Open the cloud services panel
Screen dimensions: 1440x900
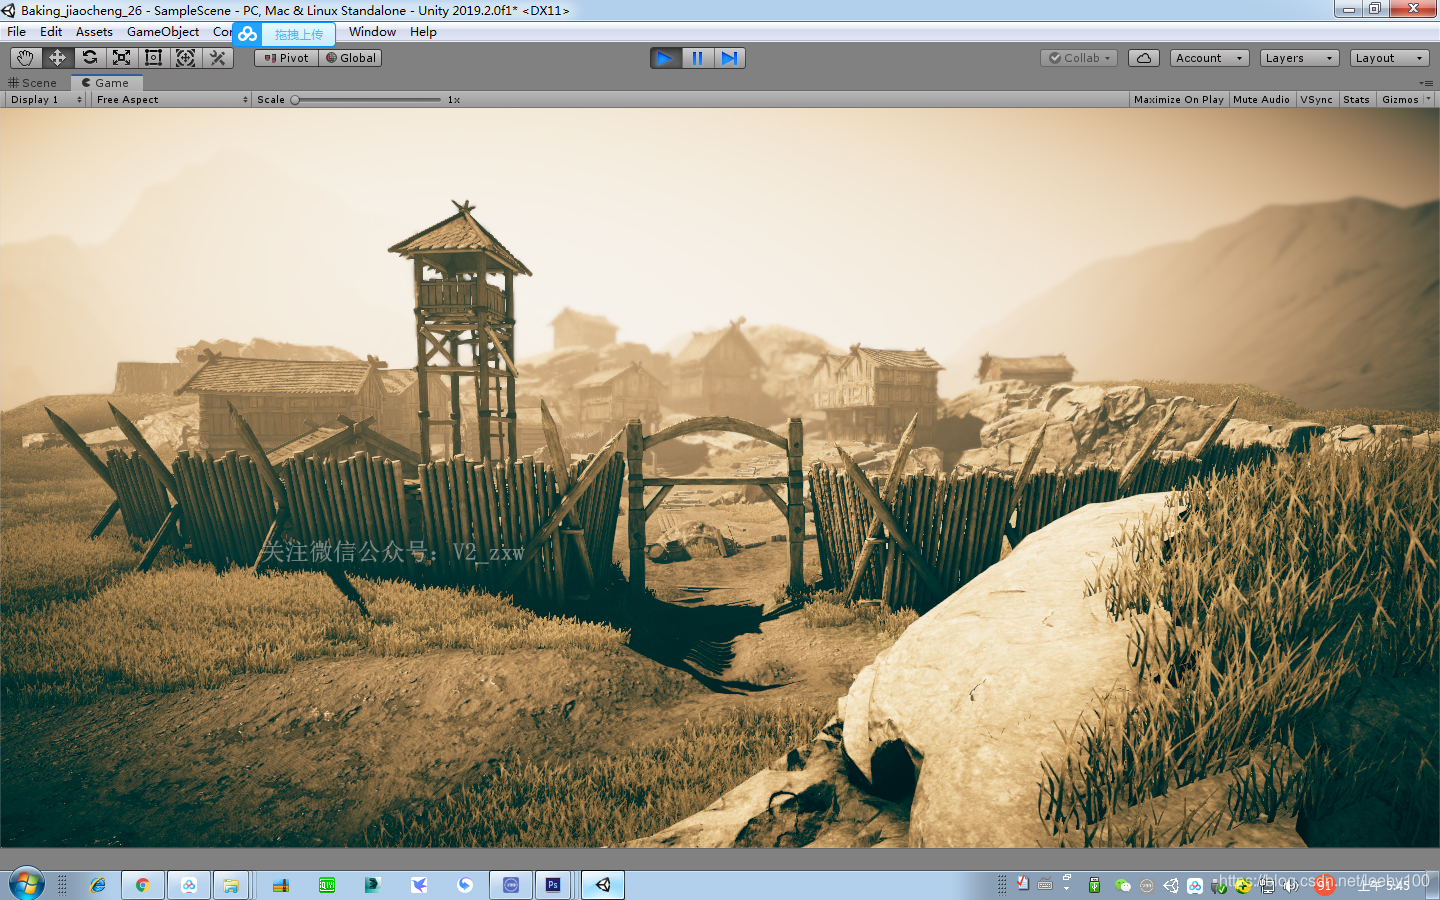[x=1144, y=58]
